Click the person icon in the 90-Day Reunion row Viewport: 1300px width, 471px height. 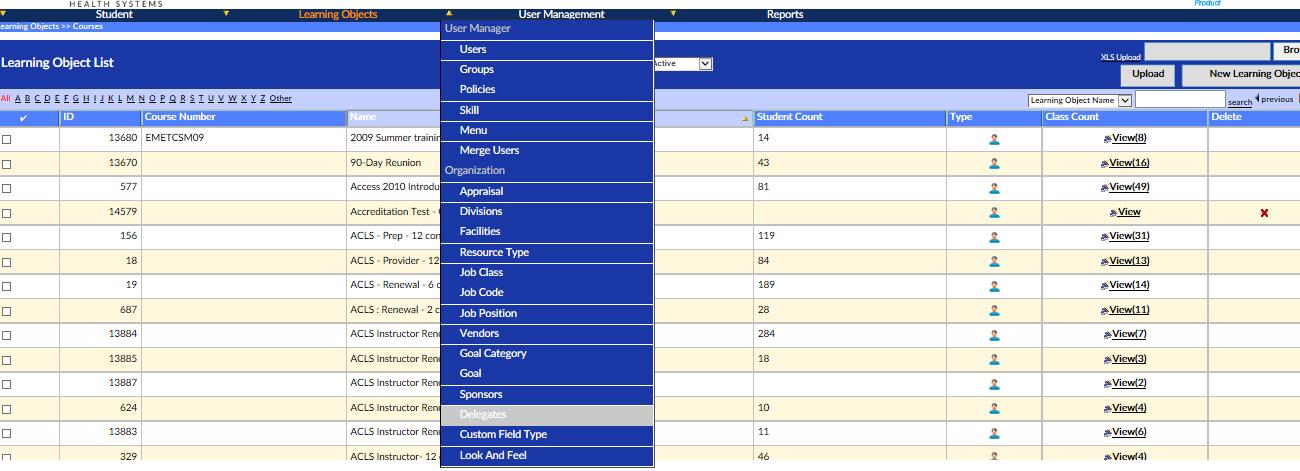pos(993,164)
